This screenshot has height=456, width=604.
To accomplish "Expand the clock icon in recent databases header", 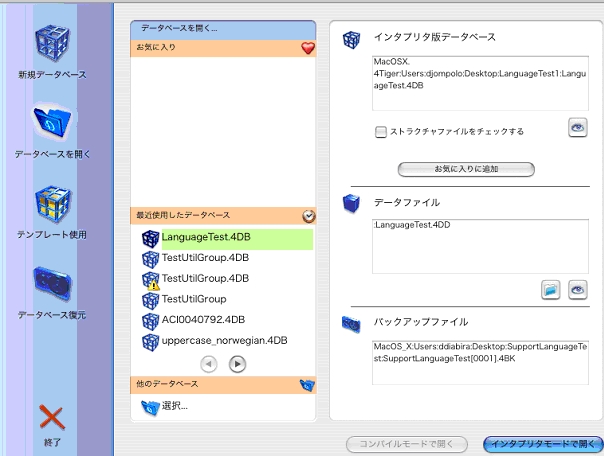I will (x=308, y=215).
